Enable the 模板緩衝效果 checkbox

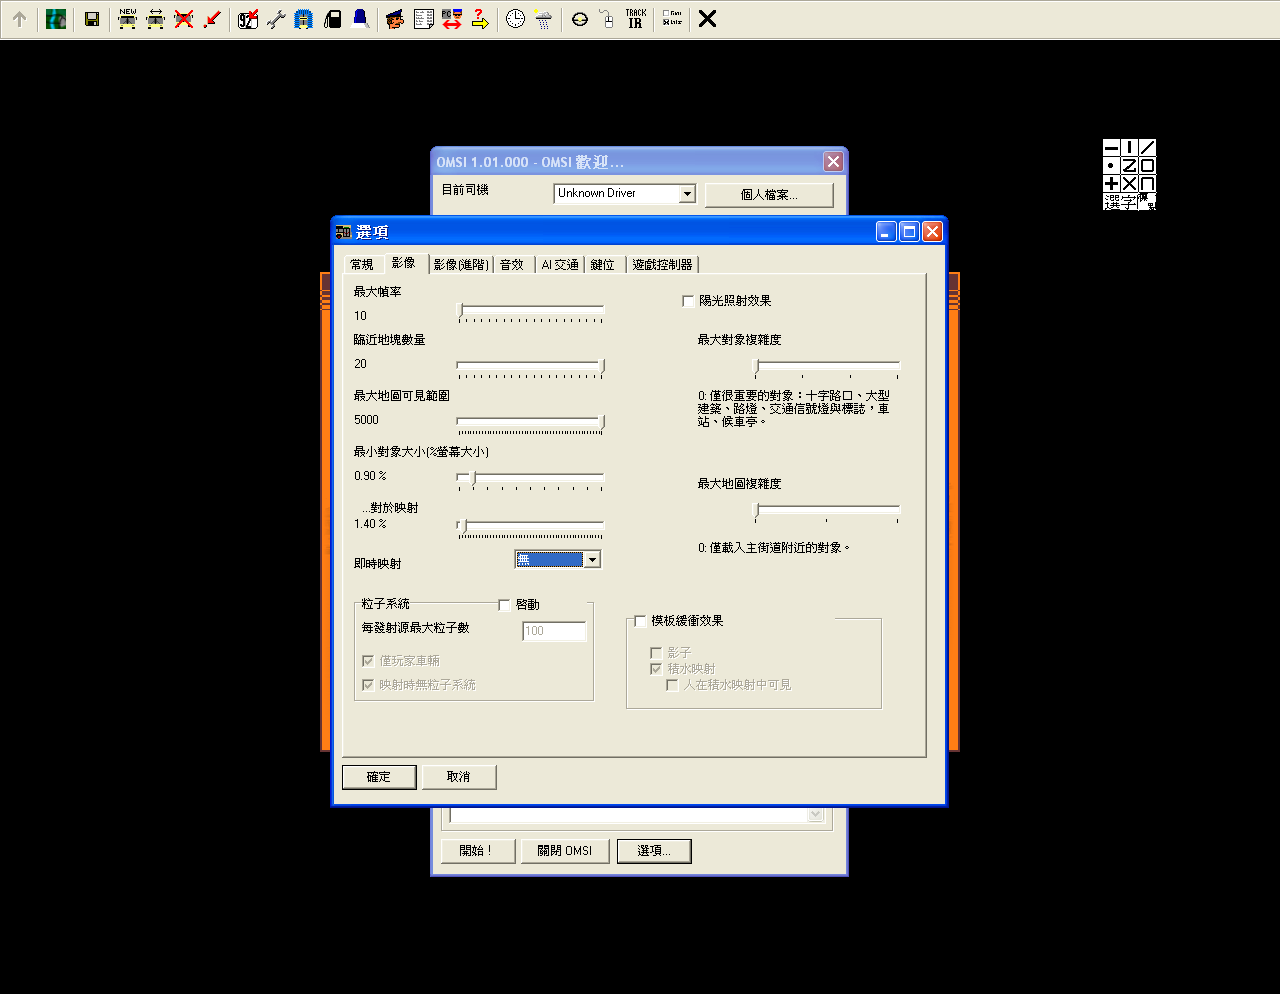640,621
